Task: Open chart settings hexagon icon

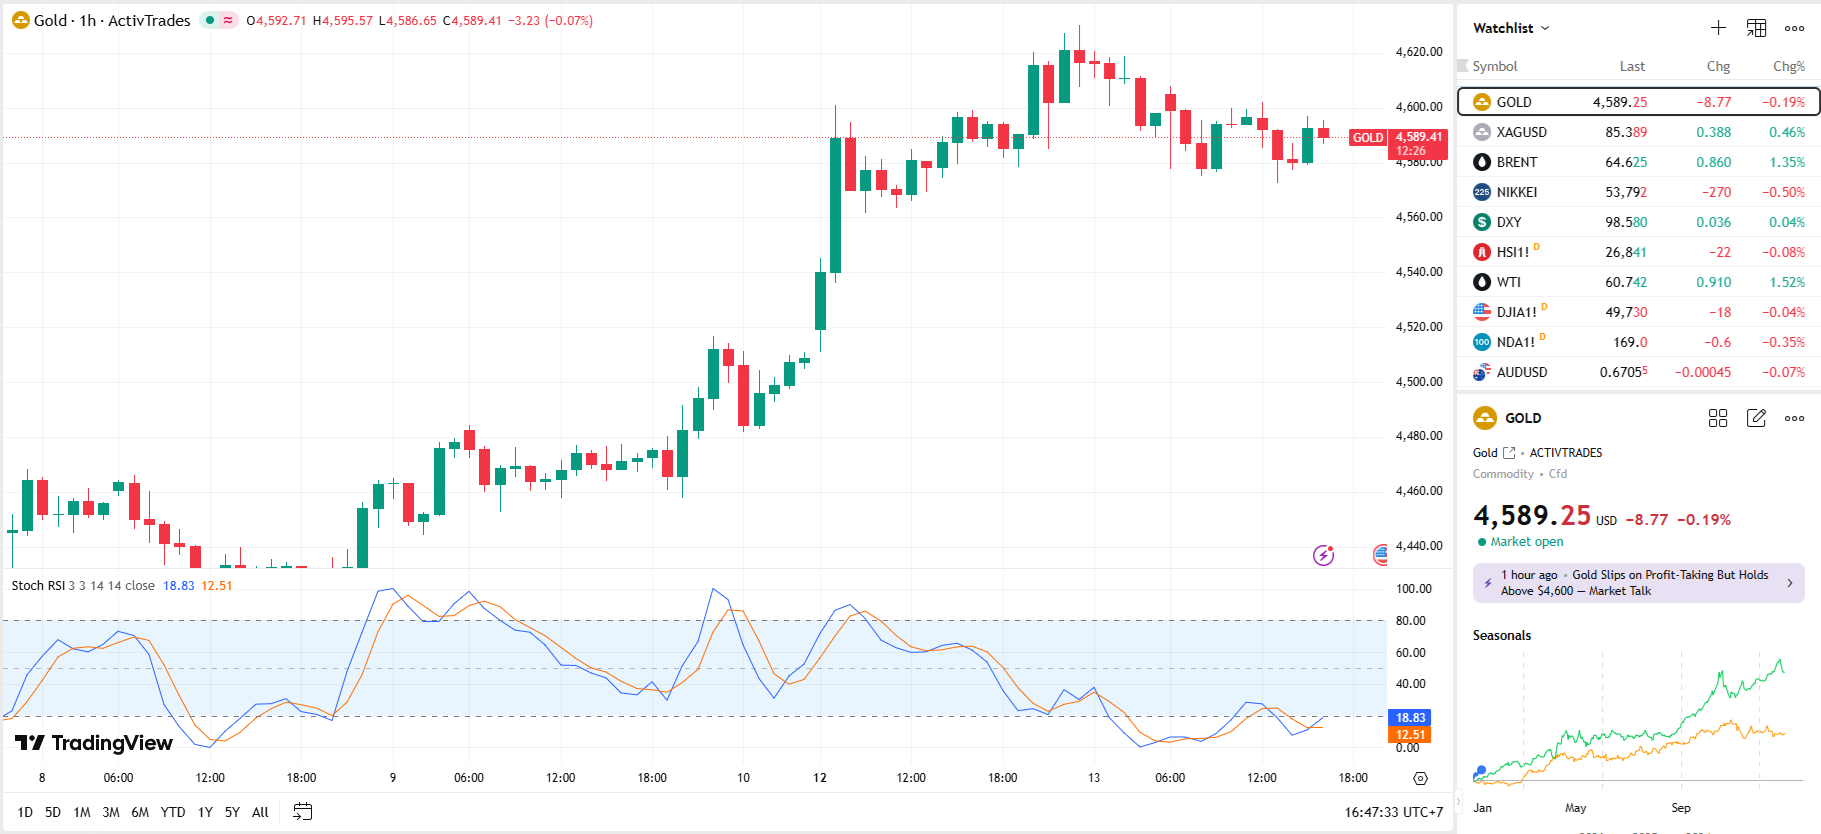Action: pyautogui.click(x=1420, y=778)
